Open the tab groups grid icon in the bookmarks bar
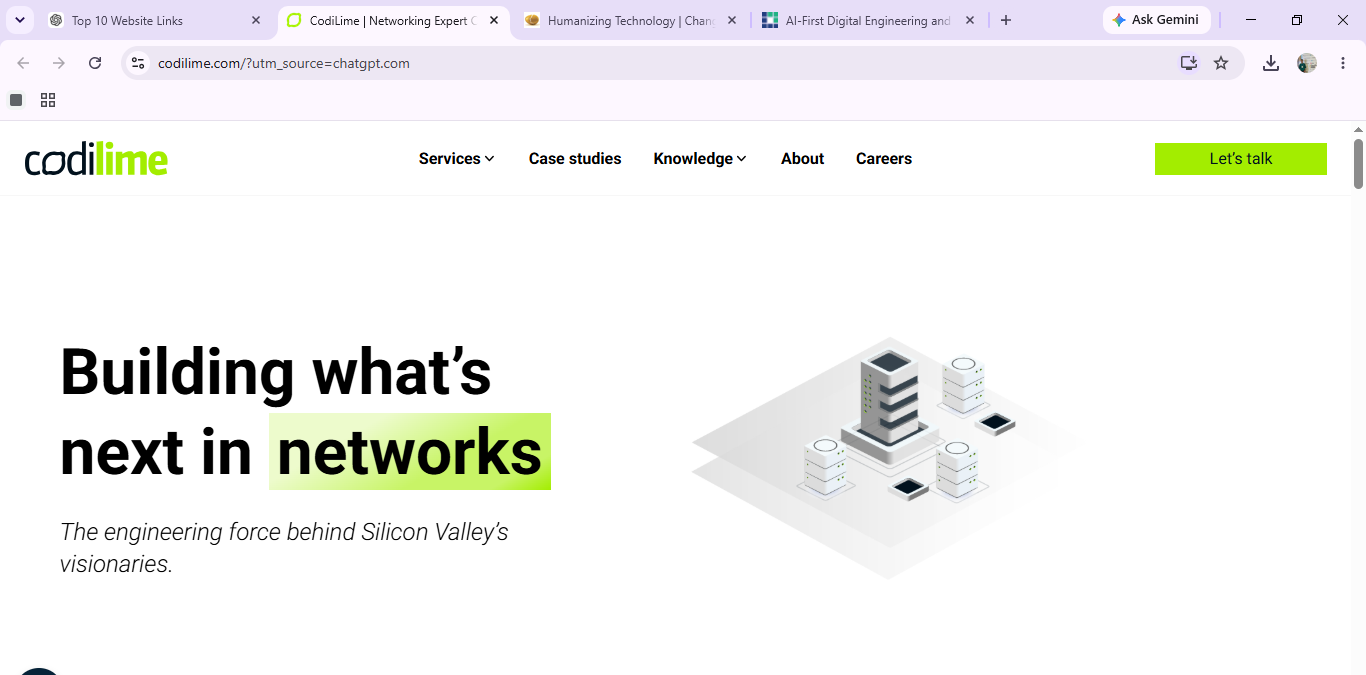Image resolution: width=1366 pixels, height=675 pixels. click(x=48, y=100)
